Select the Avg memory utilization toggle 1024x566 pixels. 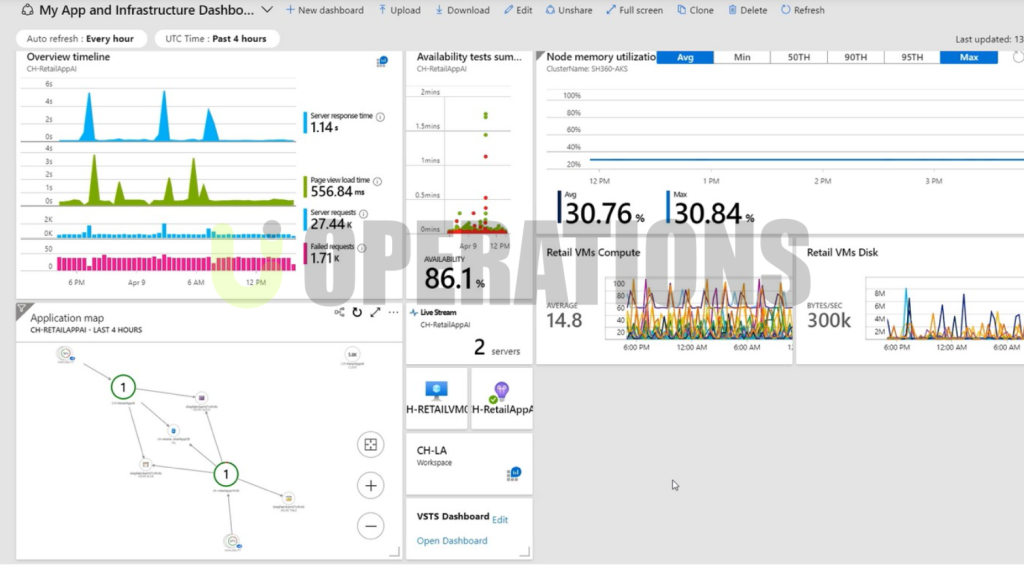[685, 57]
